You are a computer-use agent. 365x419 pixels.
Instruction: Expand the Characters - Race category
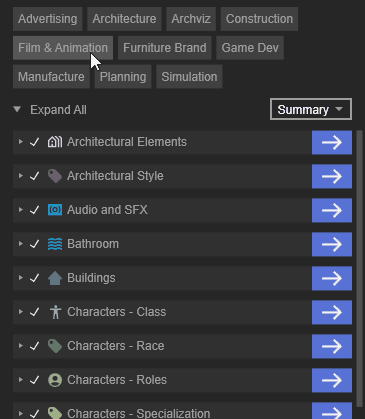point(21,346)
